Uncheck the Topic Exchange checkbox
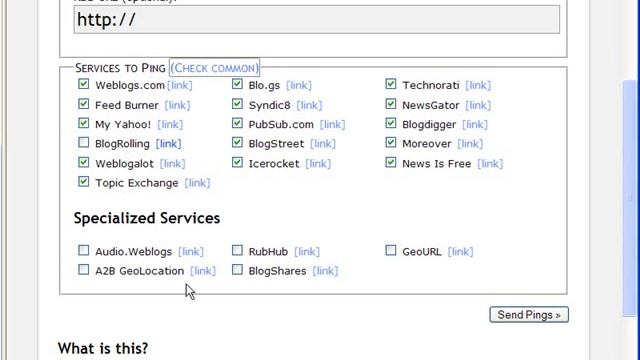The width and height of the screenshot is (640, 360). coord(84,181)
